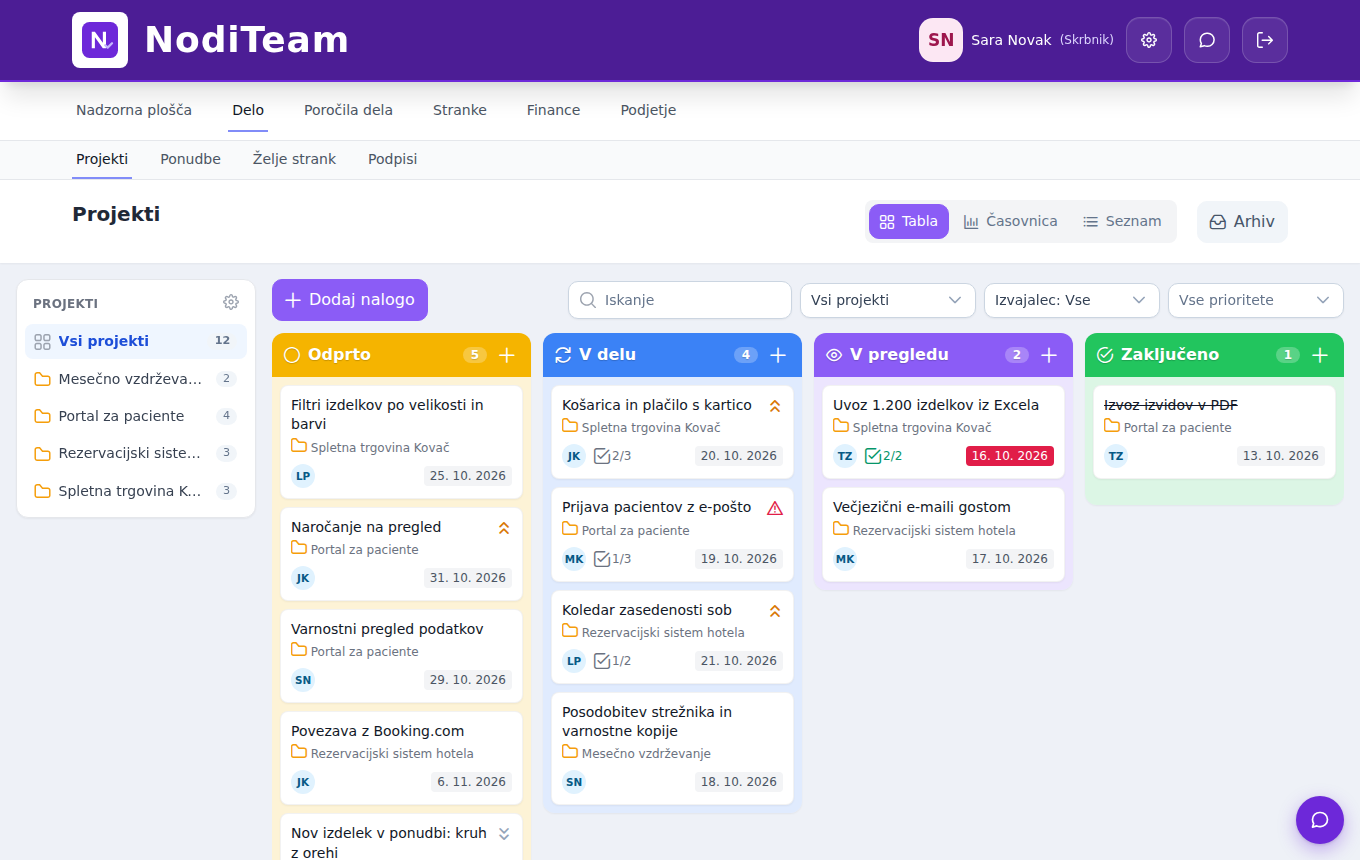
Task: Click JK avatar on Povezava z Booking.com card
Action: pos(303,782)
